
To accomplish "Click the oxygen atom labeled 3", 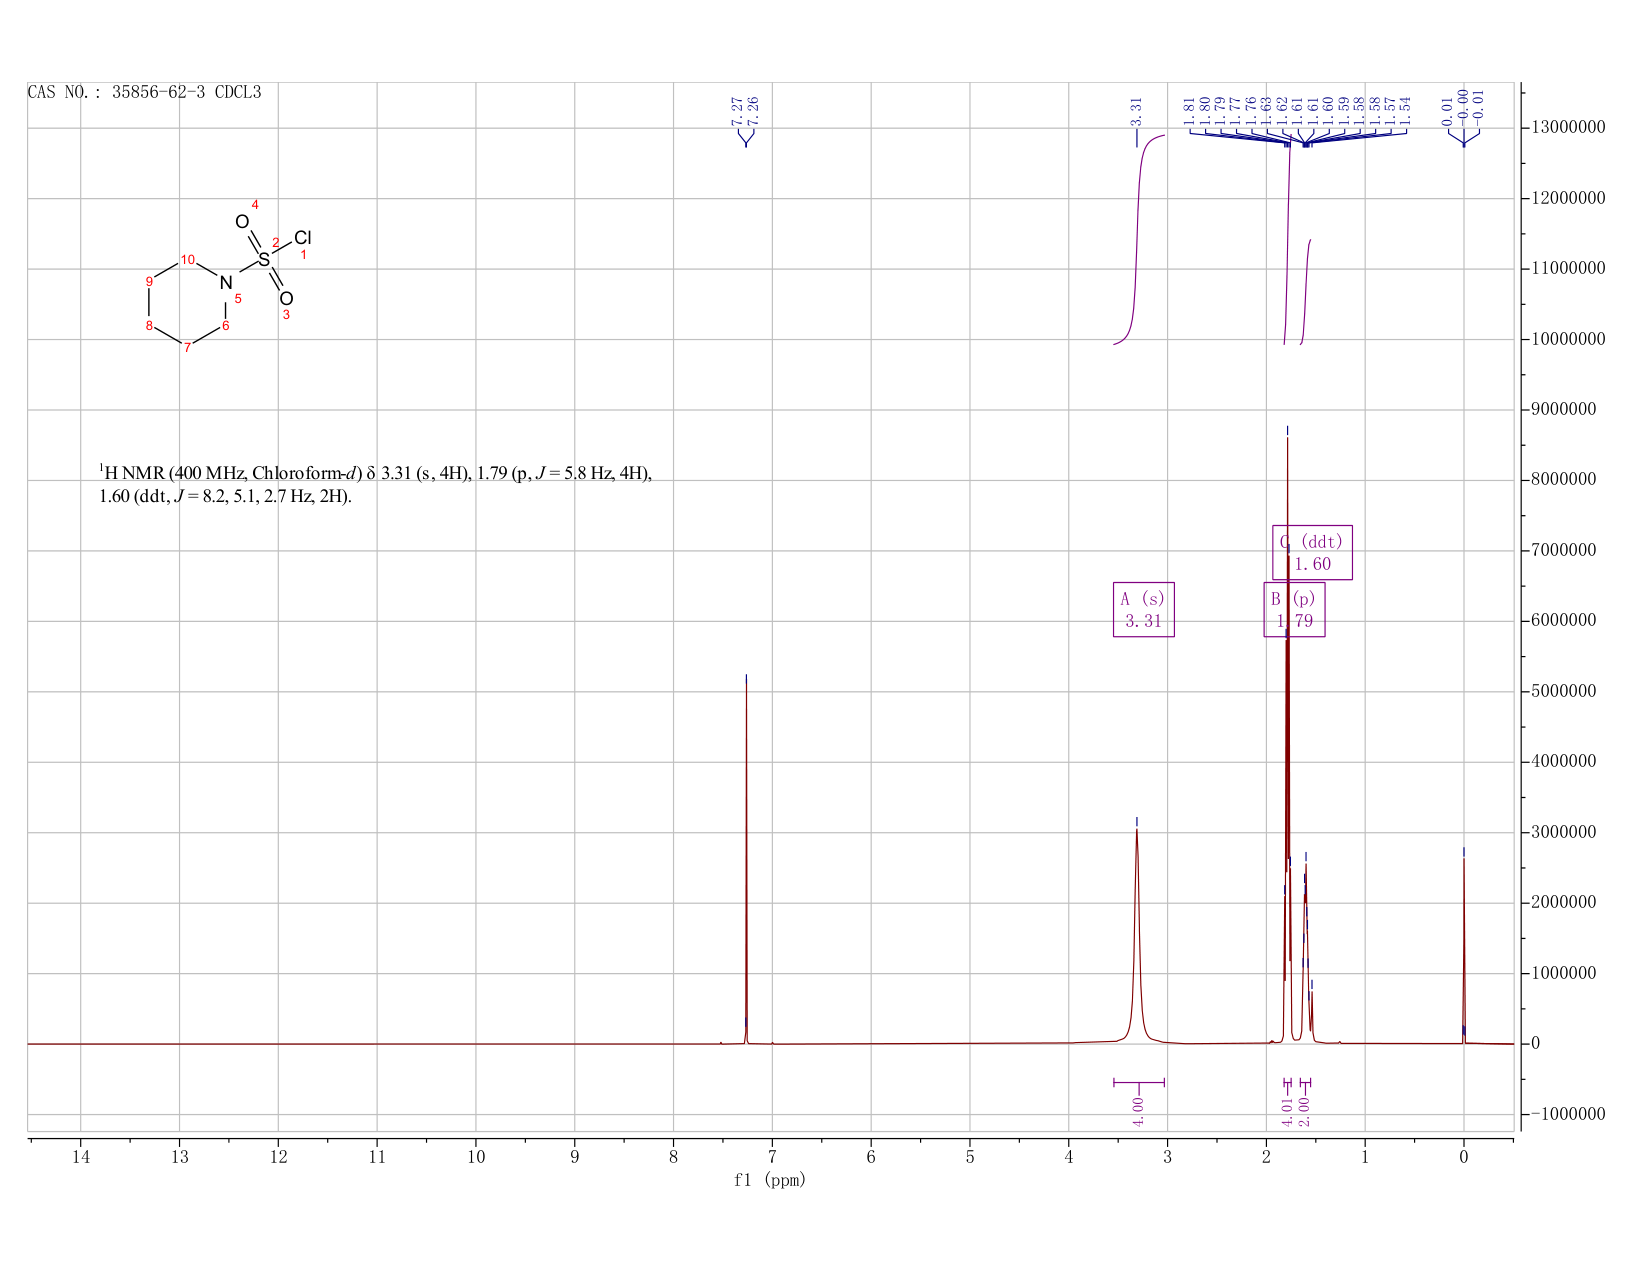I will coord(286,299).
